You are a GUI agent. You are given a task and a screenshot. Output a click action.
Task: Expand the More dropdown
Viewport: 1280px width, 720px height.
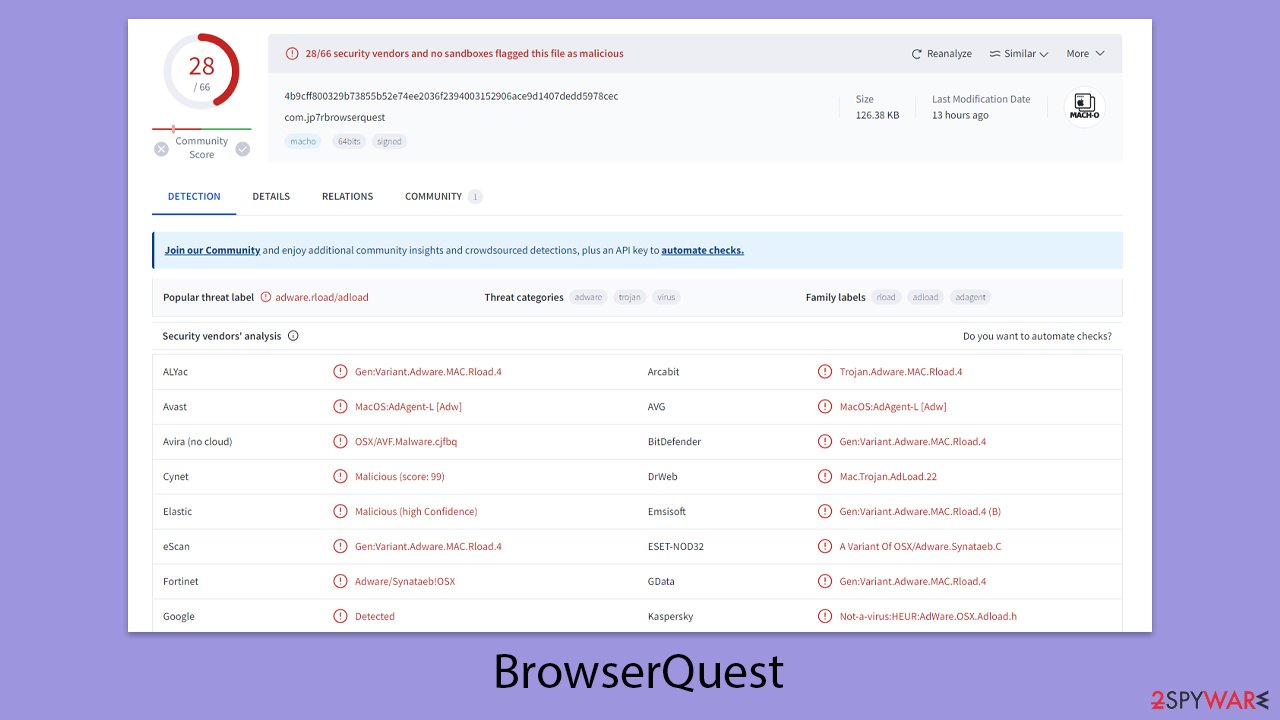click(x=1083, y=53)
